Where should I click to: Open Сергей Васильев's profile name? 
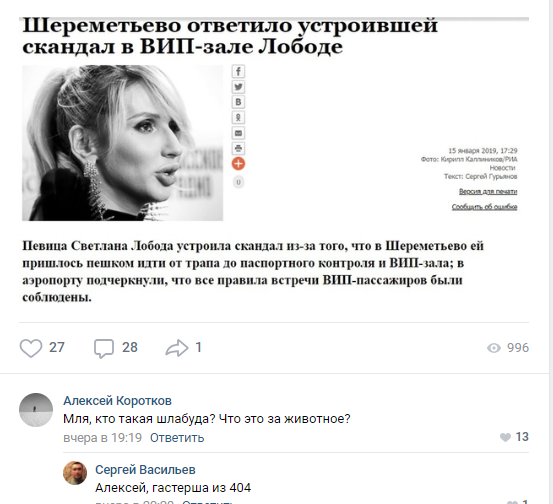pyautogui.click(x=145, y=470)
